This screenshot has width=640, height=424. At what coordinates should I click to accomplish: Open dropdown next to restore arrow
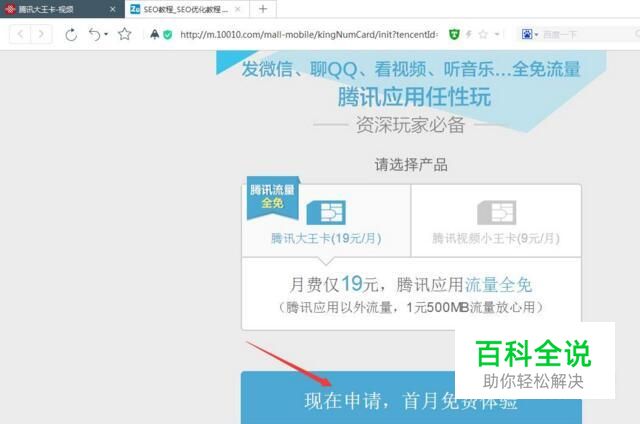pyautogui.click(x=106, y=34)
